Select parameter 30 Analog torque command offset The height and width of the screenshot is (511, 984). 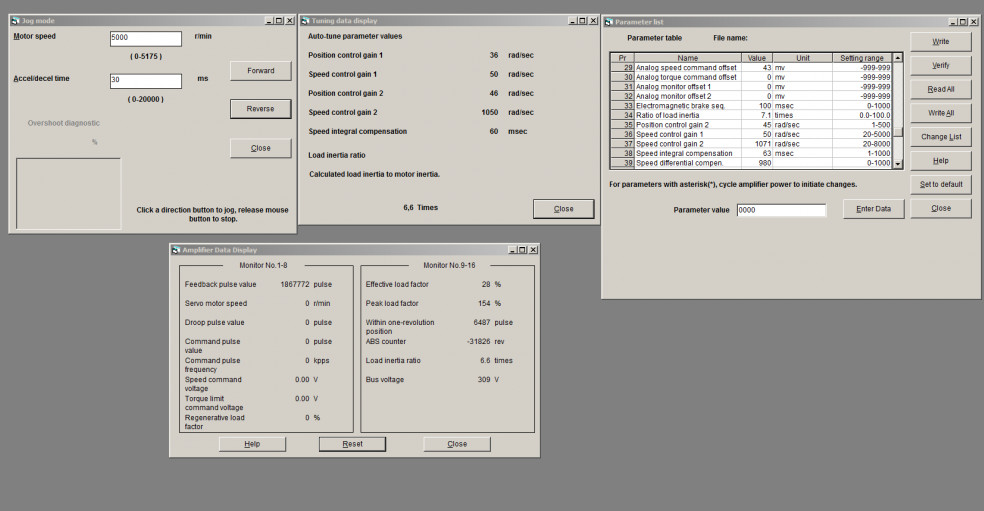pyautogui.click(x=751, y=77)
